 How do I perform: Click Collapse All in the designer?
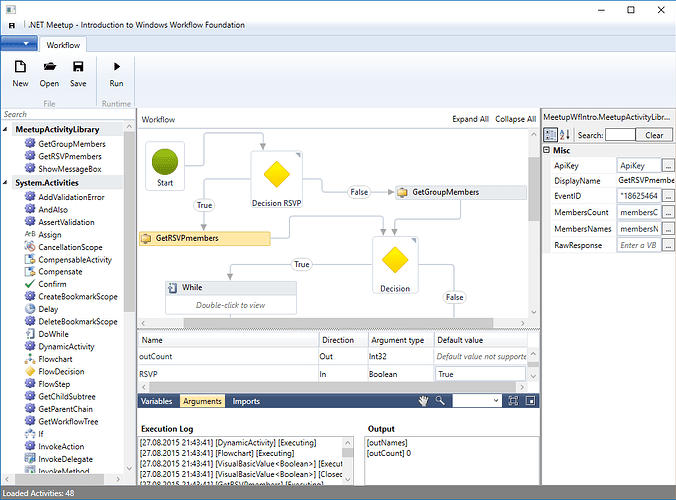515,119
